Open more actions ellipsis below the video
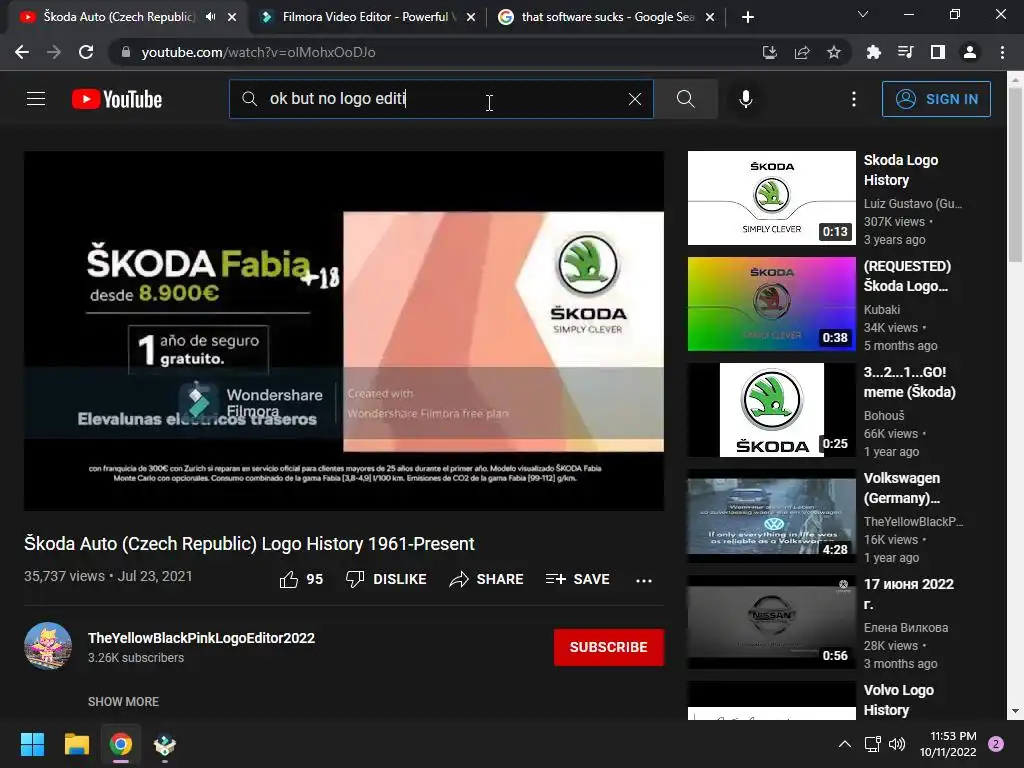 coord(644,580)
